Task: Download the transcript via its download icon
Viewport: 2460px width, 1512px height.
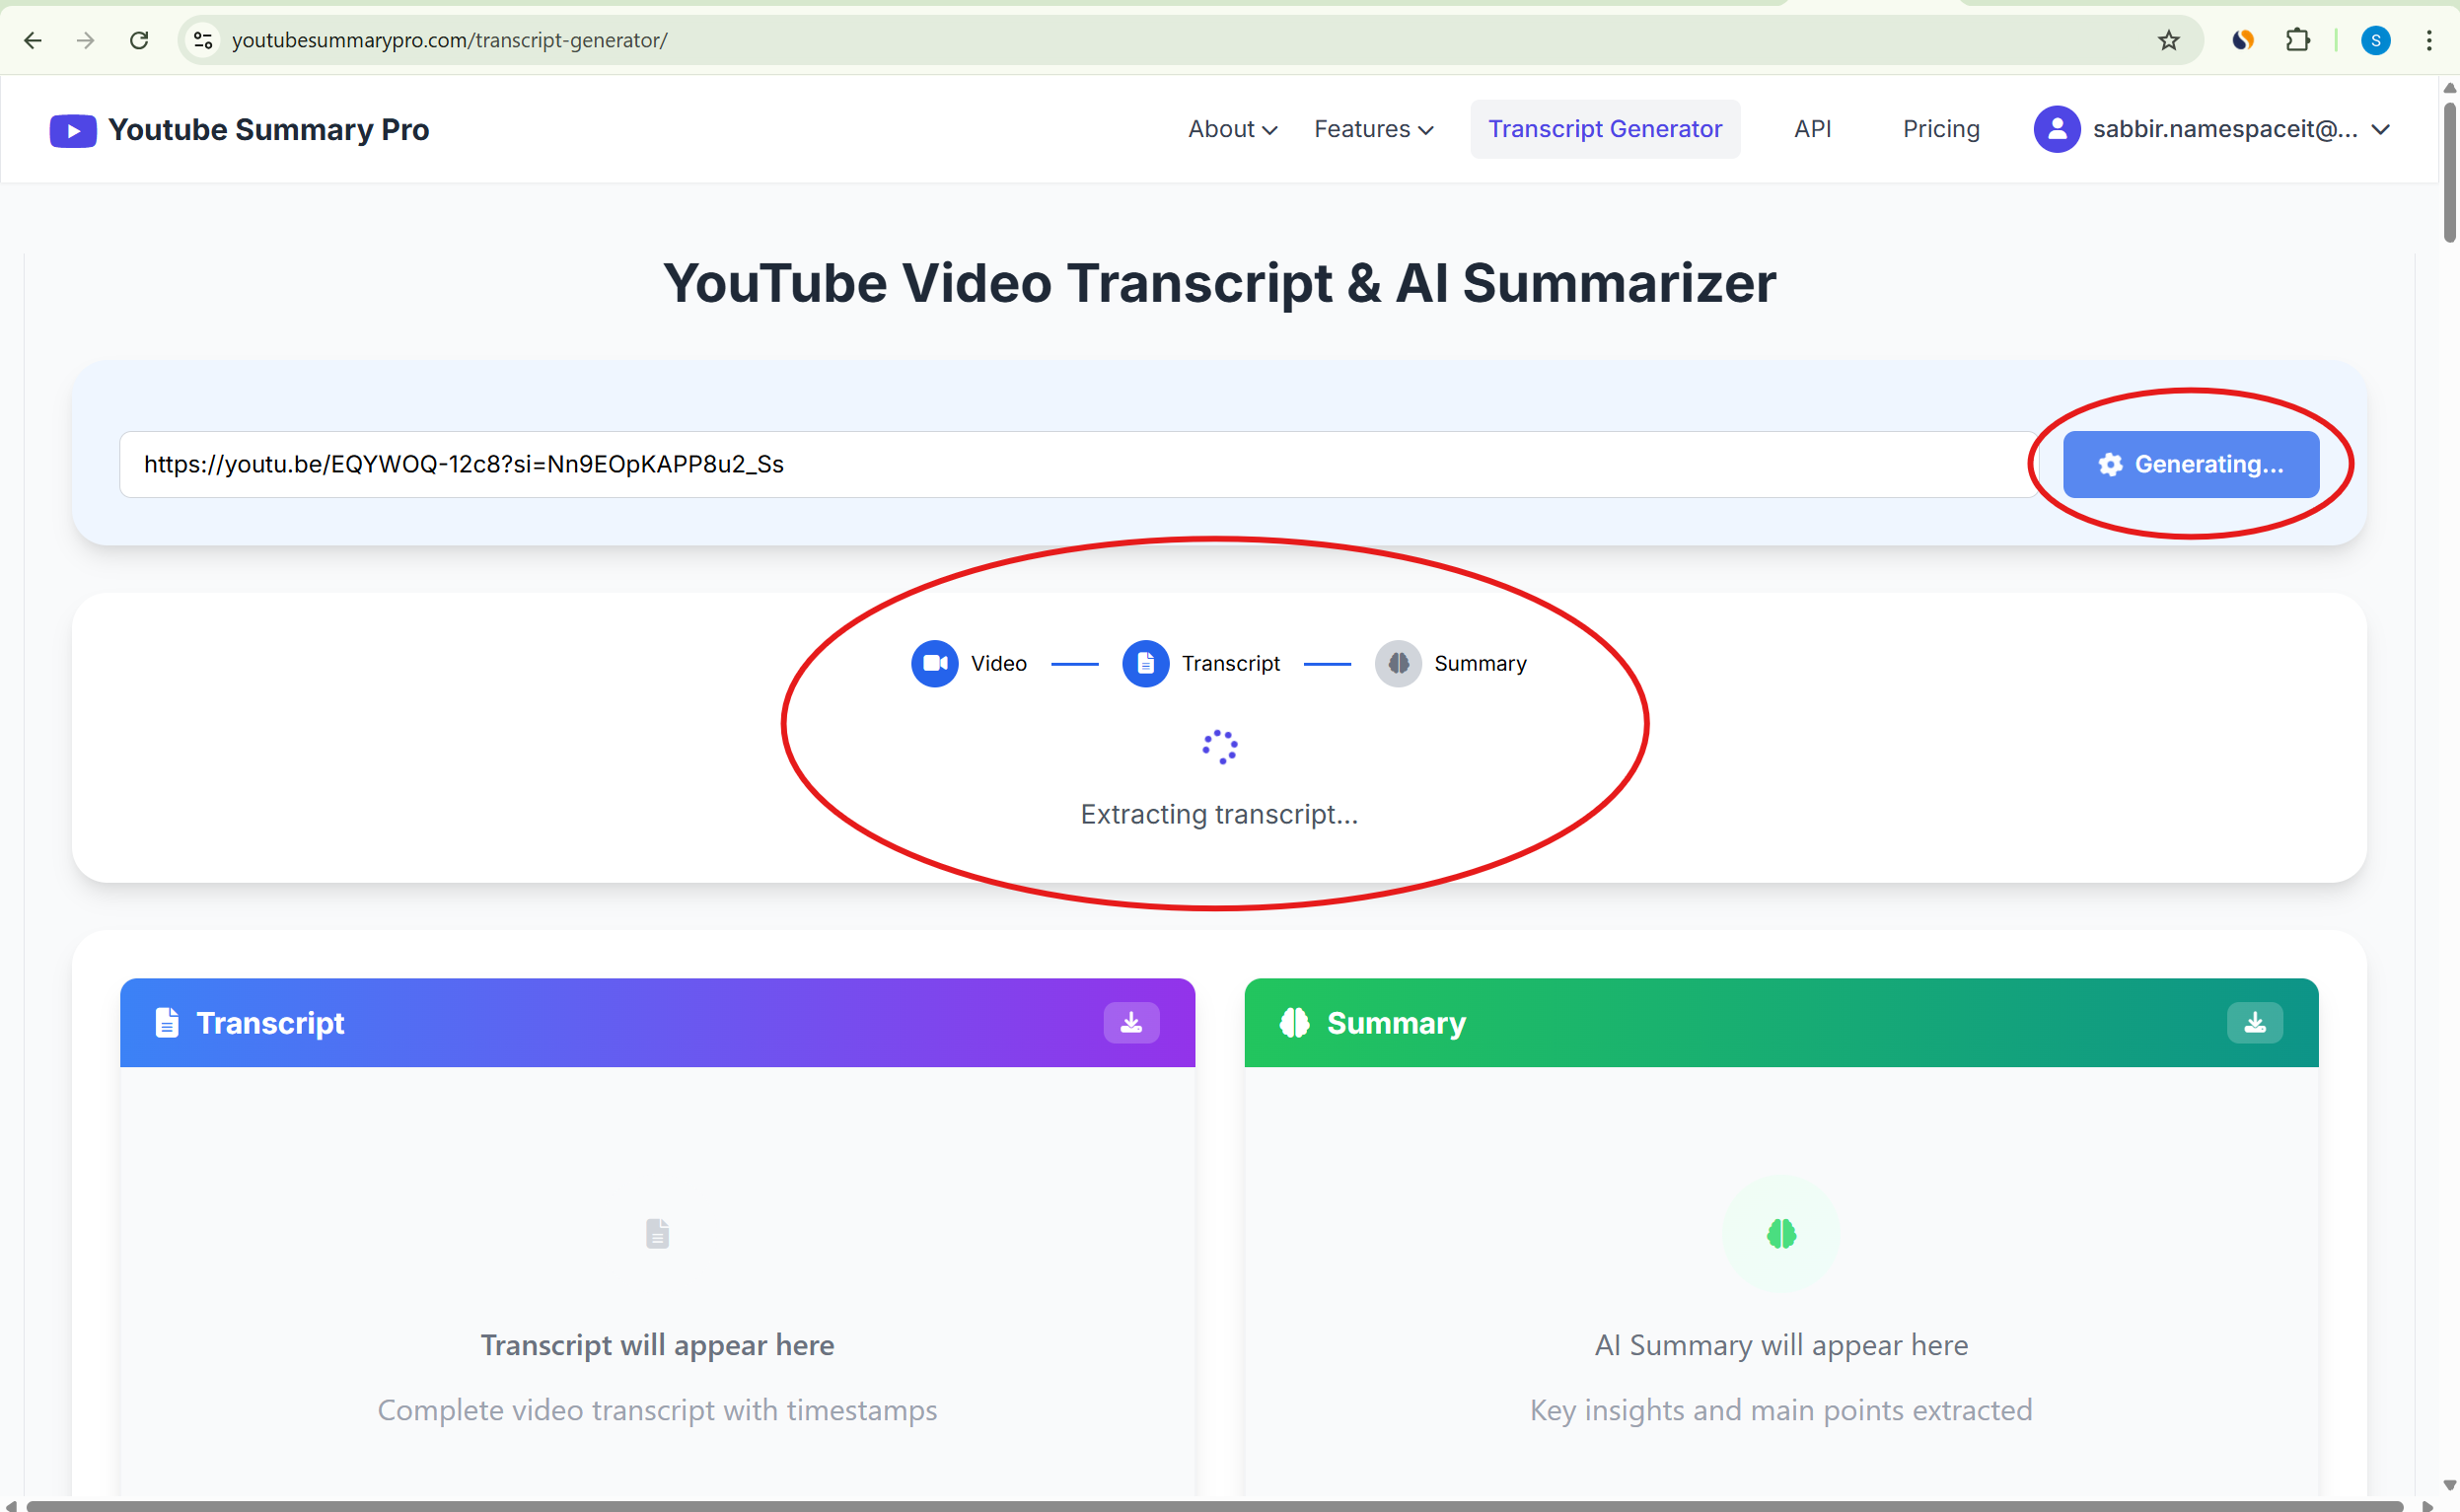Action: pyautogui.click(x=1131, y=1022)
